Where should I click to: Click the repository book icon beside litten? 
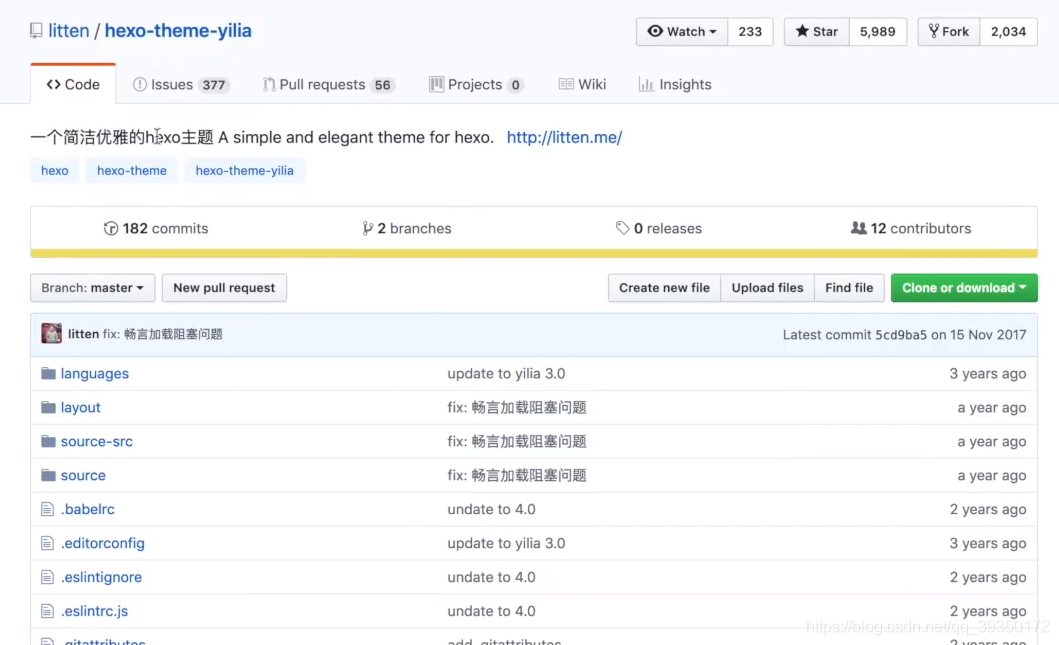36,31
